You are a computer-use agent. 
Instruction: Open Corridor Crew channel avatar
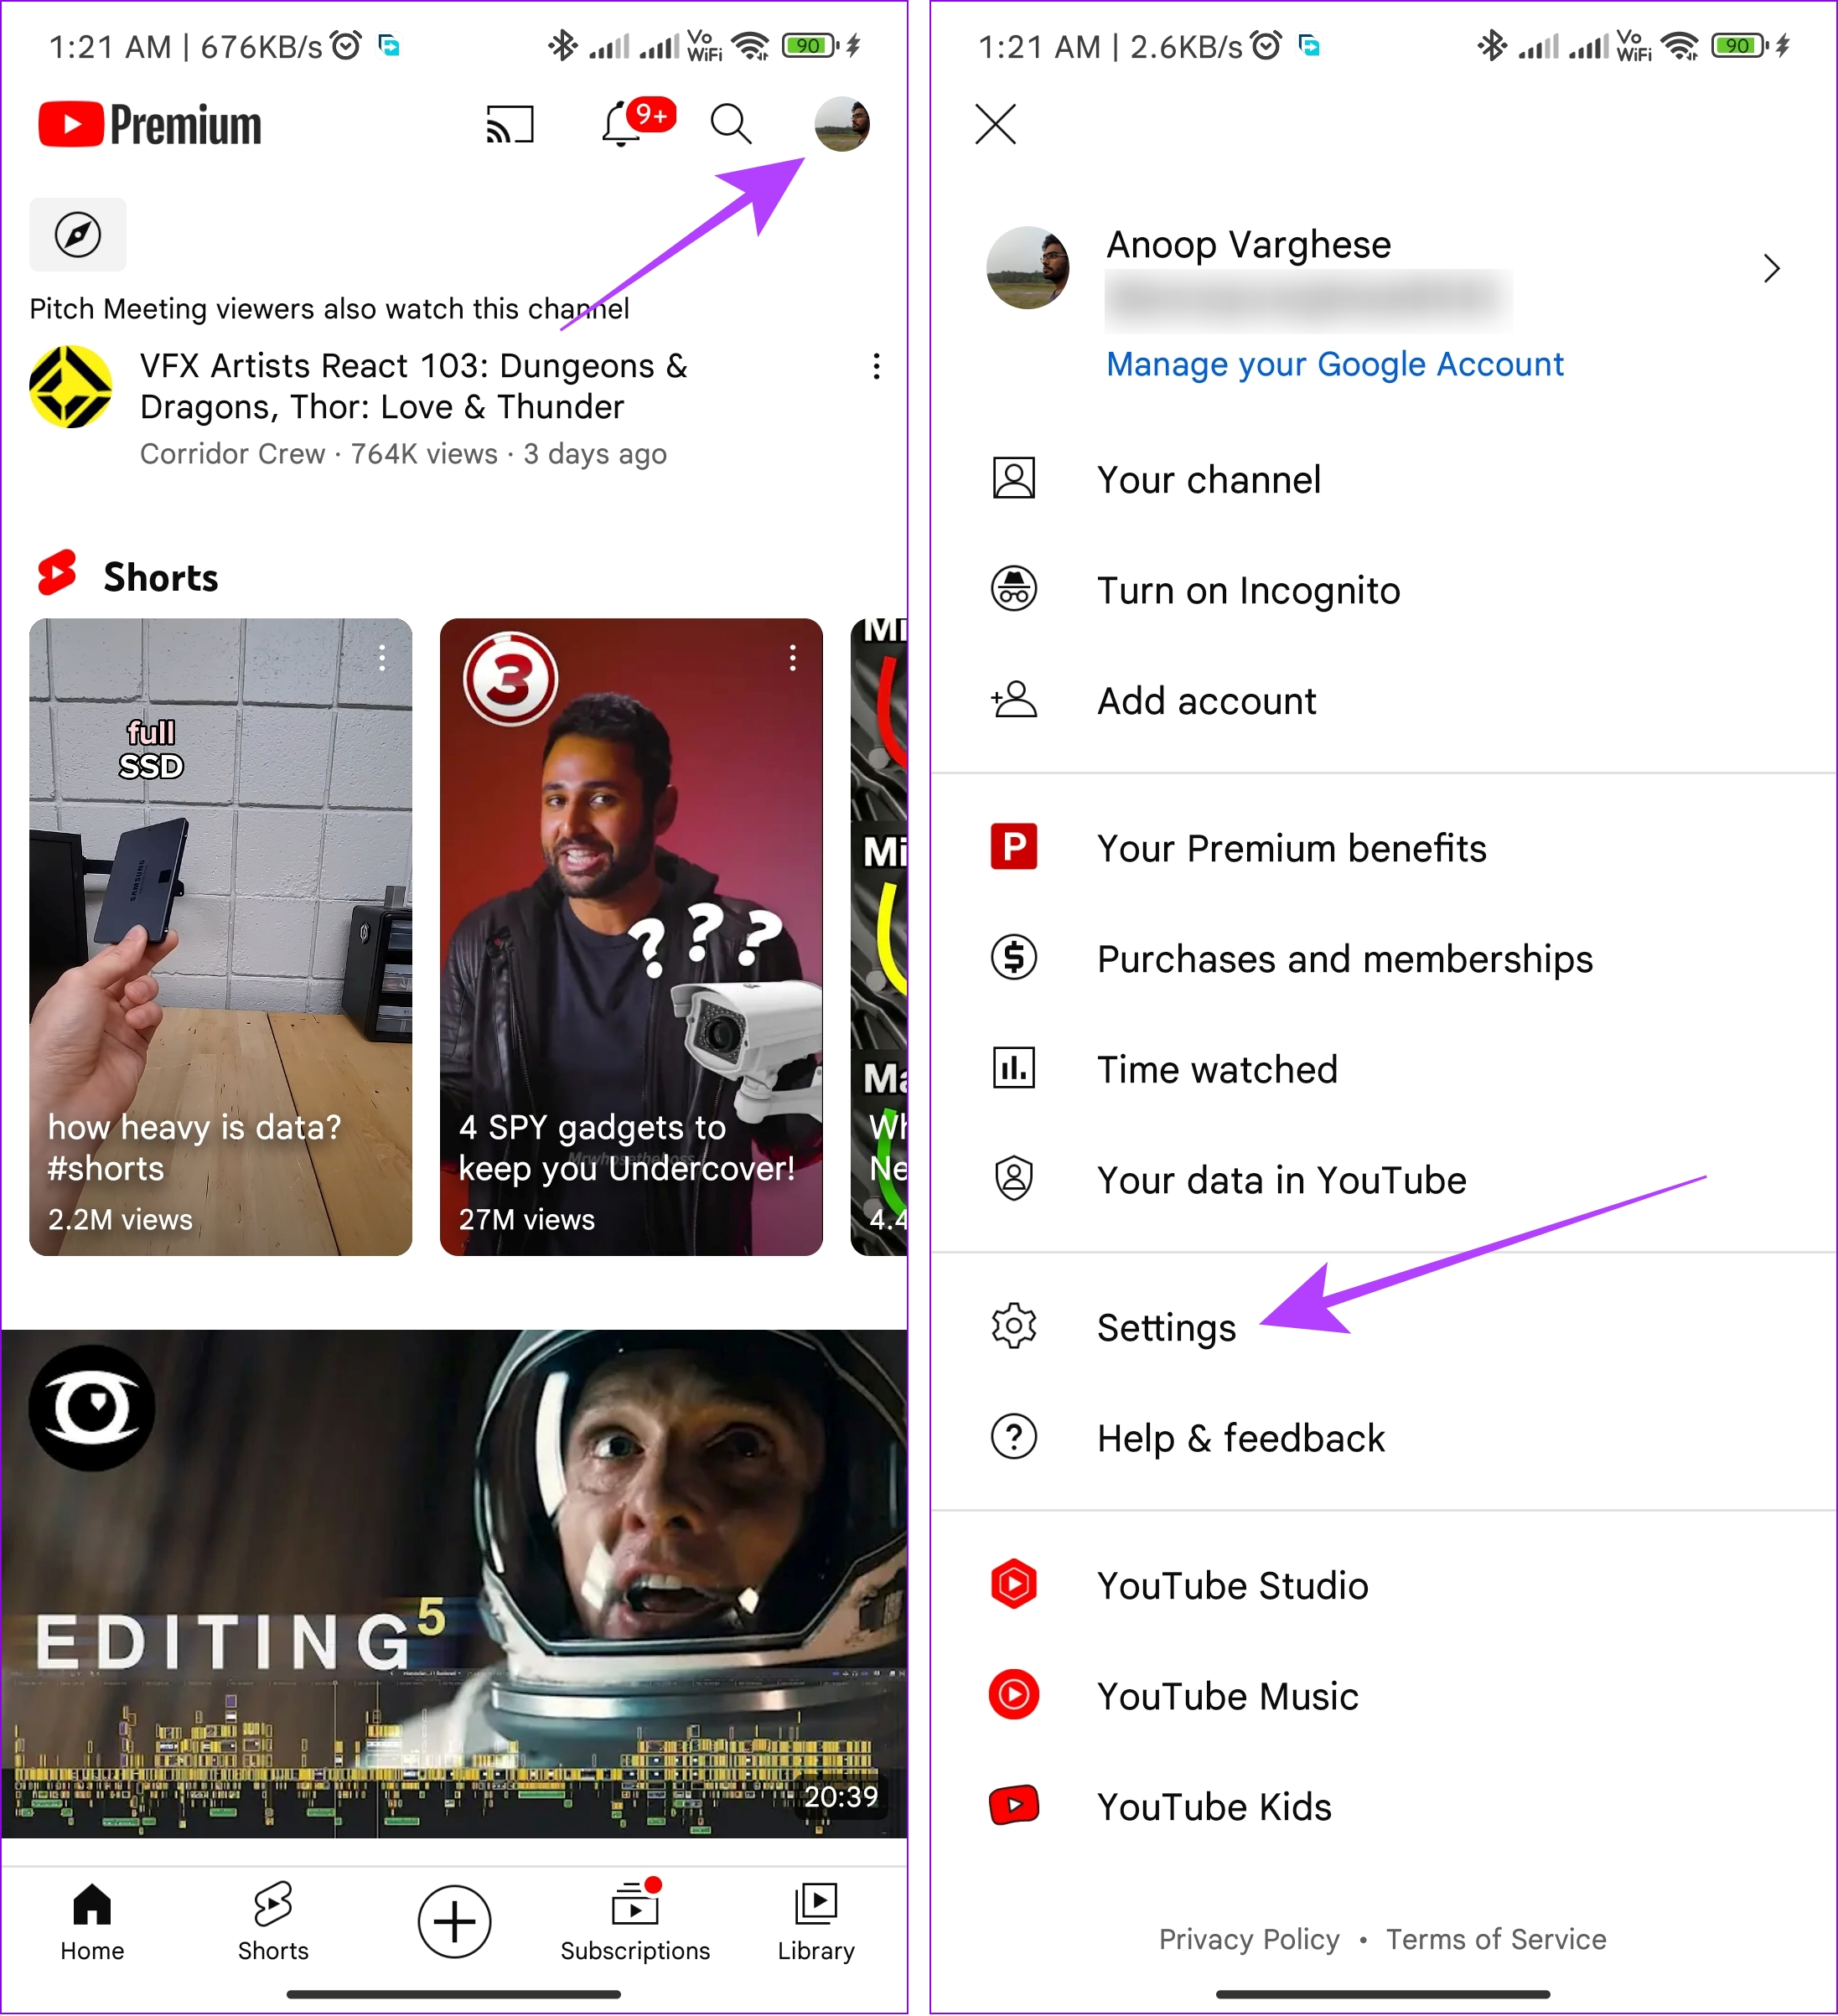(70, 387)
